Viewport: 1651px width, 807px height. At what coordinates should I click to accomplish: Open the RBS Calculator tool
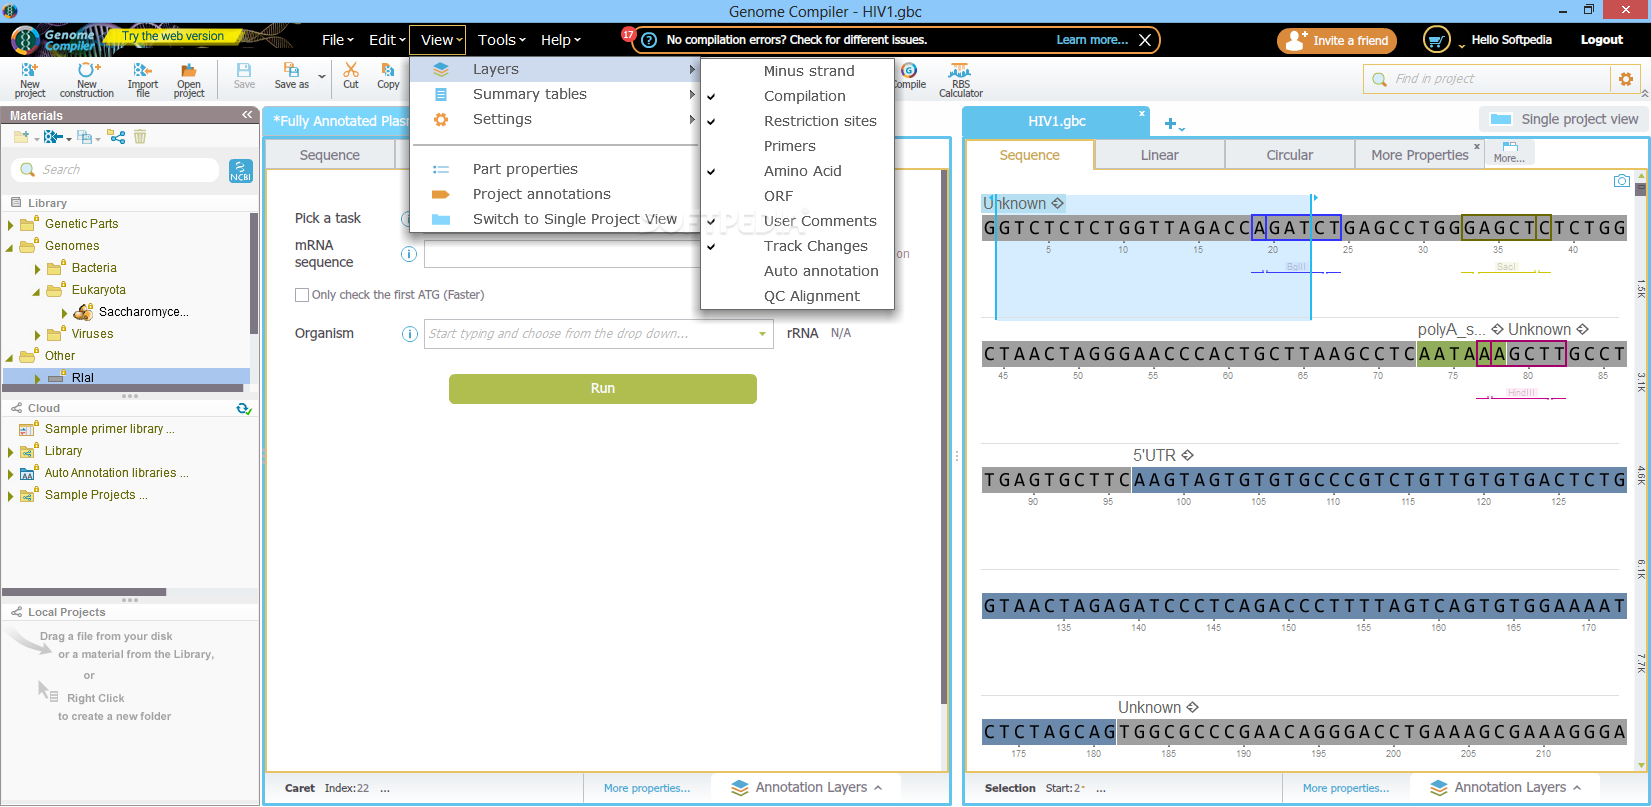pos(960,80)
